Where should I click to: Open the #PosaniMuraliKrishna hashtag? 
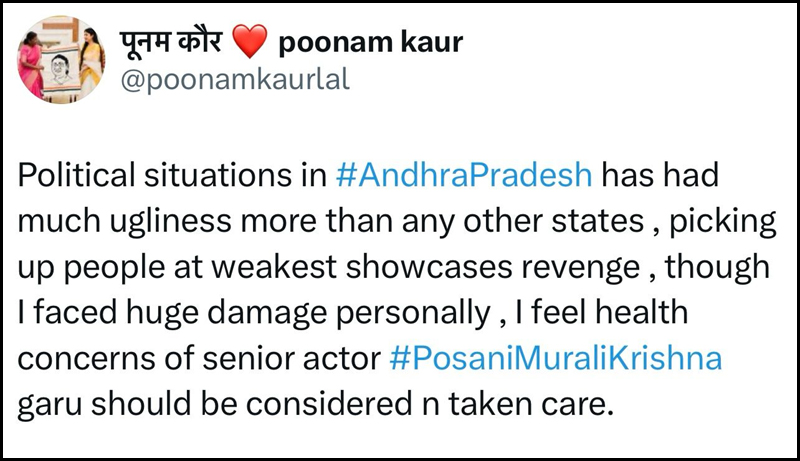tap(556, 358)
